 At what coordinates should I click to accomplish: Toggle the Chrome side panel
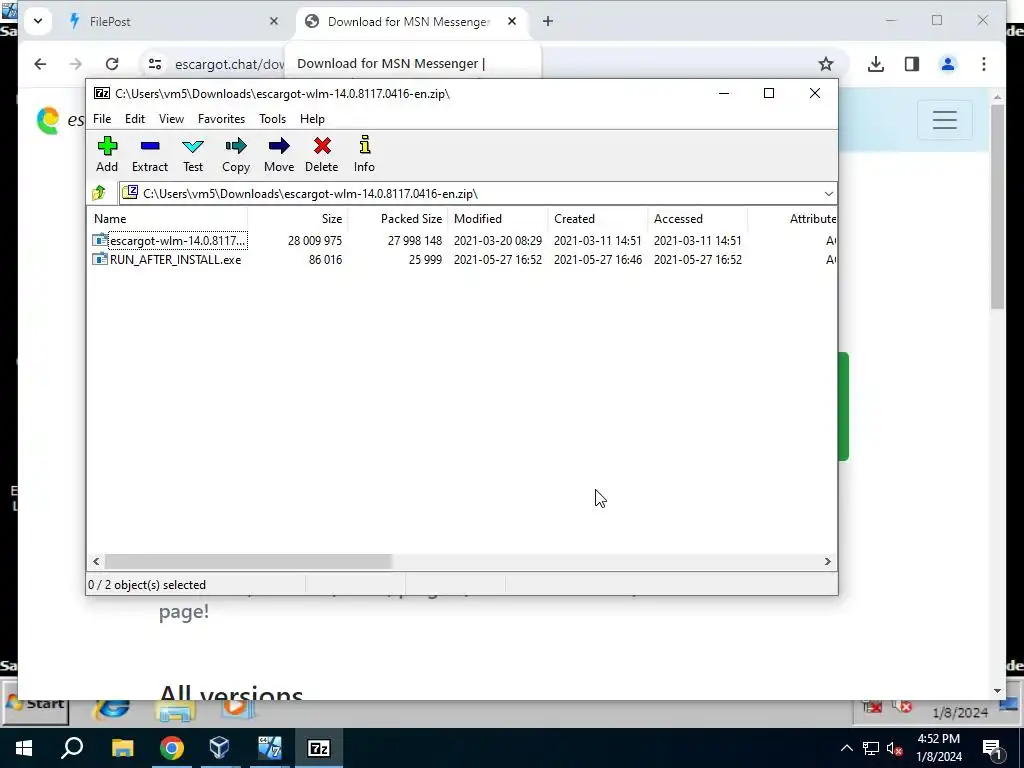click(x=912, y=64)
